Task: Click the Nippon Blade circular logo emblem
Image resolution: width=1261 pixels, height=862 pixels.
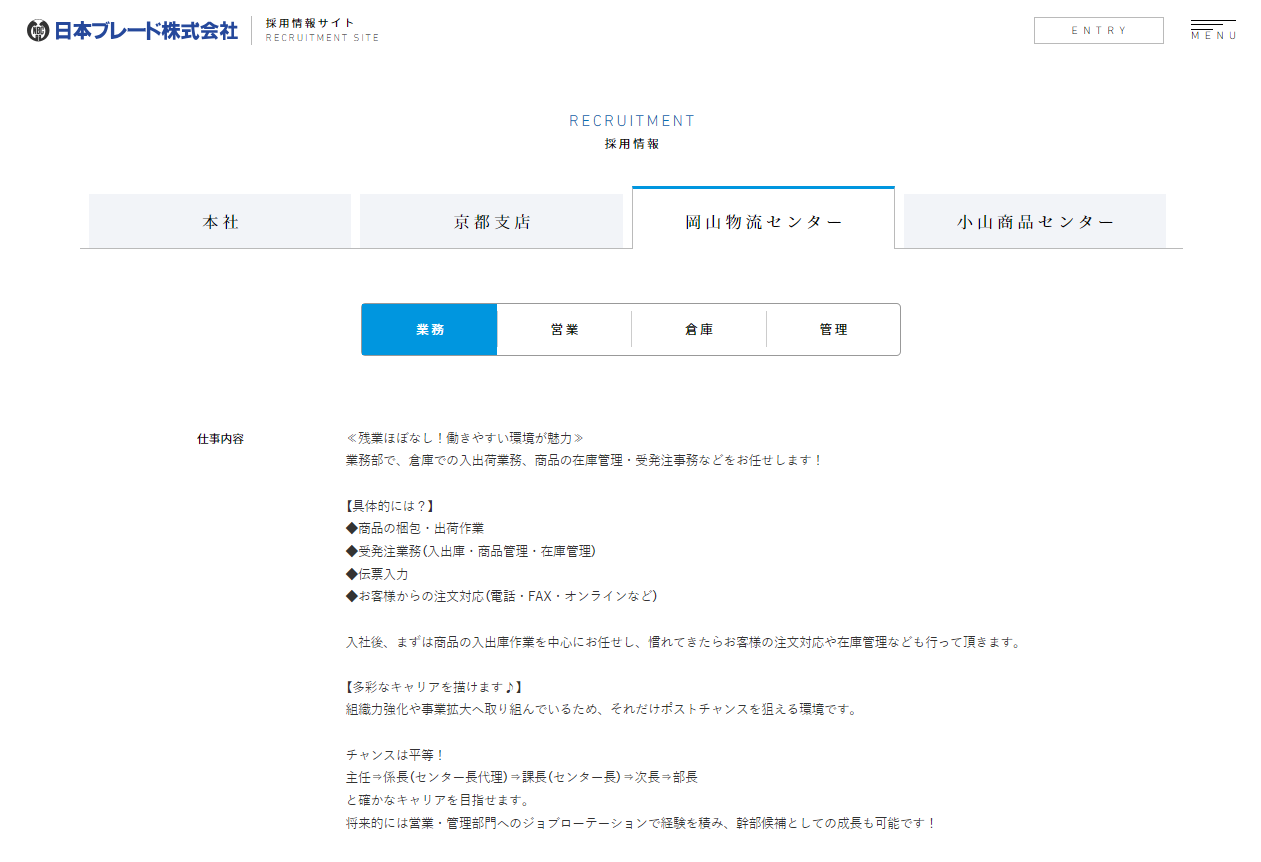Action: [38, 31]
